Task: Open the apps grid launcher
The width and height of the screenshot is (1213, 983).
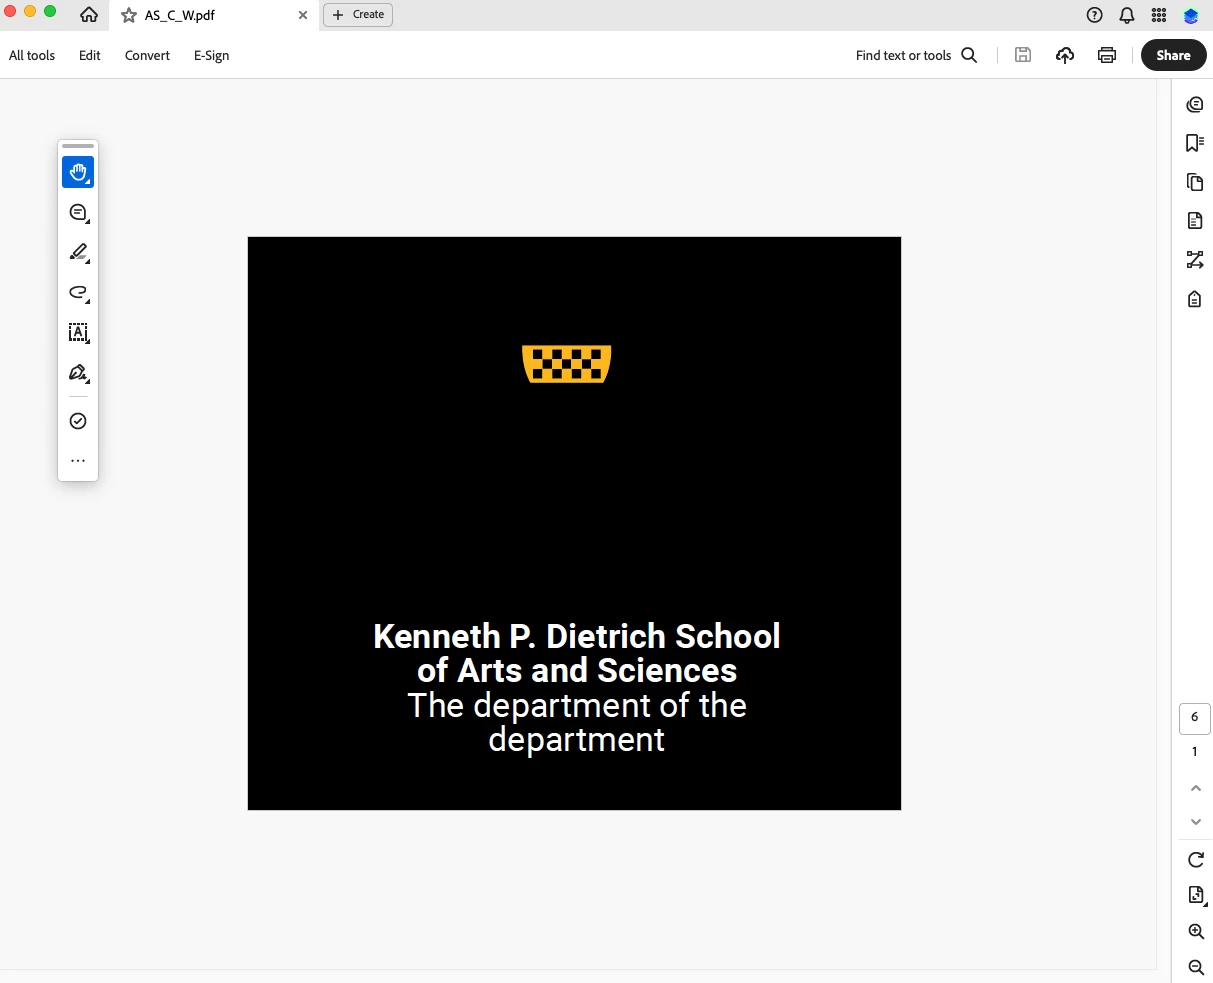Action: click(x=1159, y=15)
